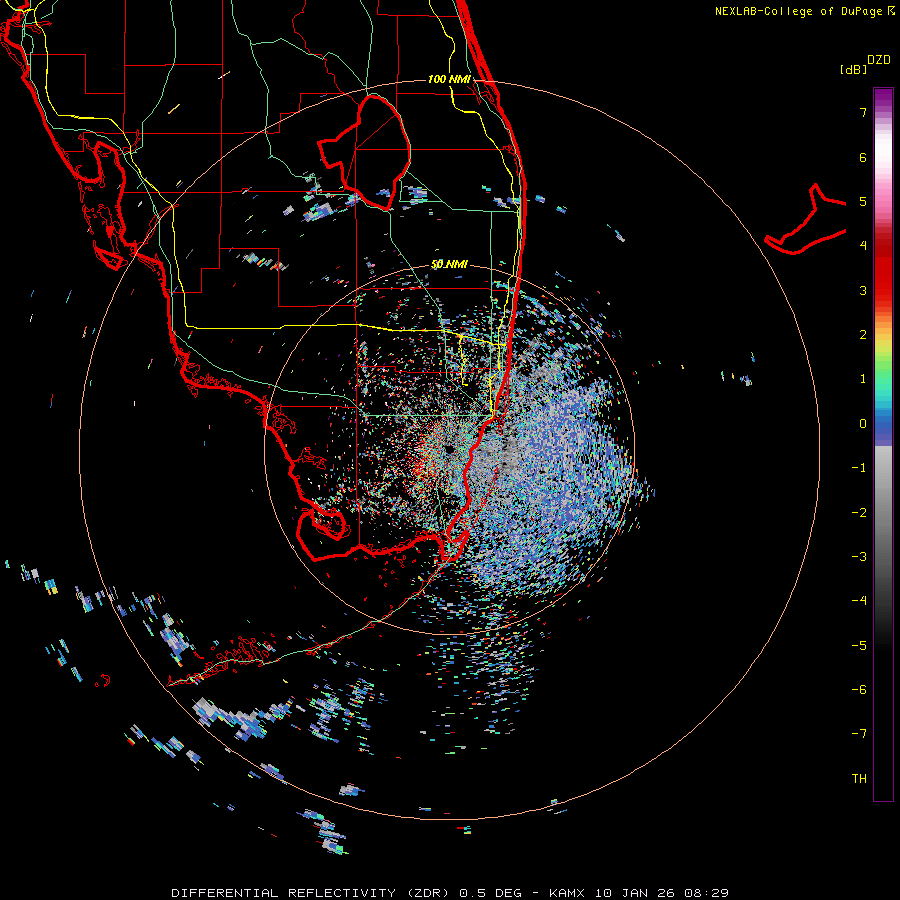Click the blue 0 dB band of color bar
The image size is (900, 900).
(x=883, y=426)
